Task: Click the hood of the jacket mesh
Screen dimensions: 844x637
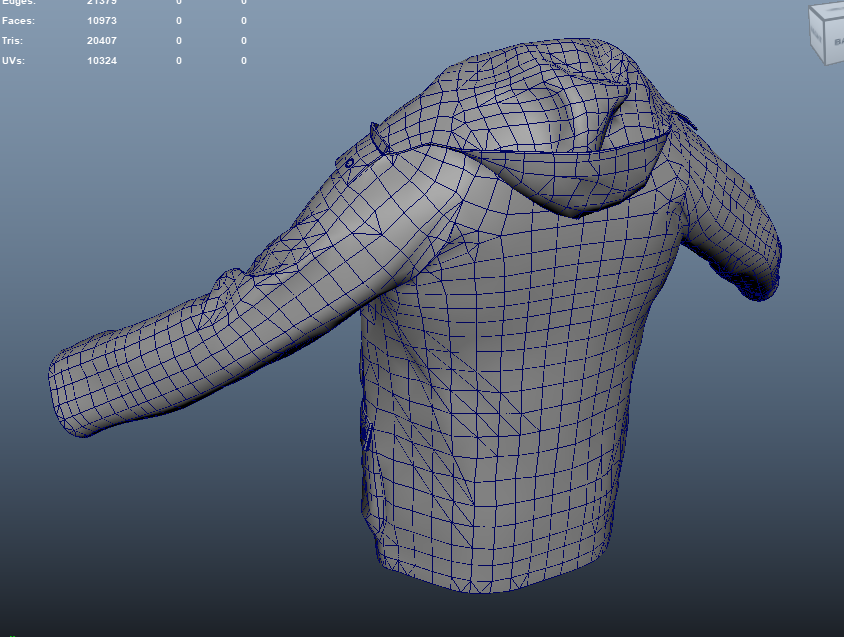Action: (554, 129)
